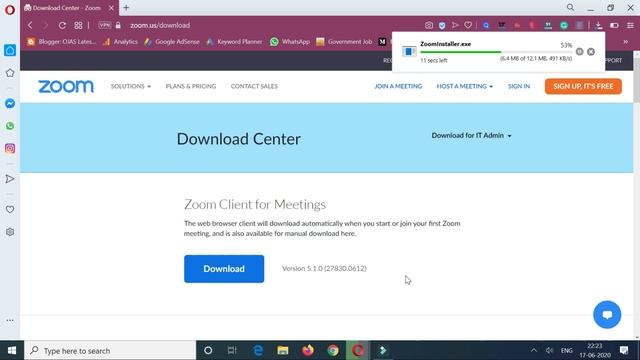This screenshot has height=360, width=640.
Task: Open sidebar bookmarks star icon
Action: (10, 73)
